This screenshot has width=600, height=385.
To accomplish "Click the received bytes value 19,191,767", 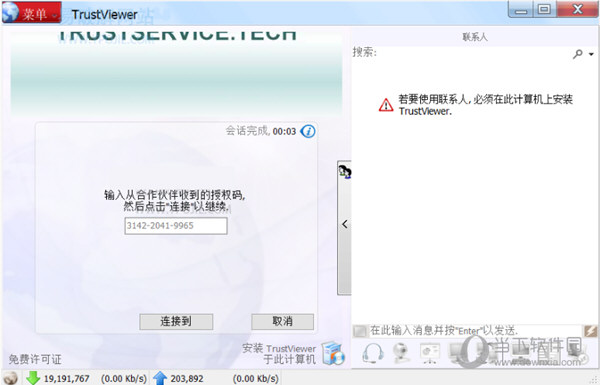I will coord(67,378).
